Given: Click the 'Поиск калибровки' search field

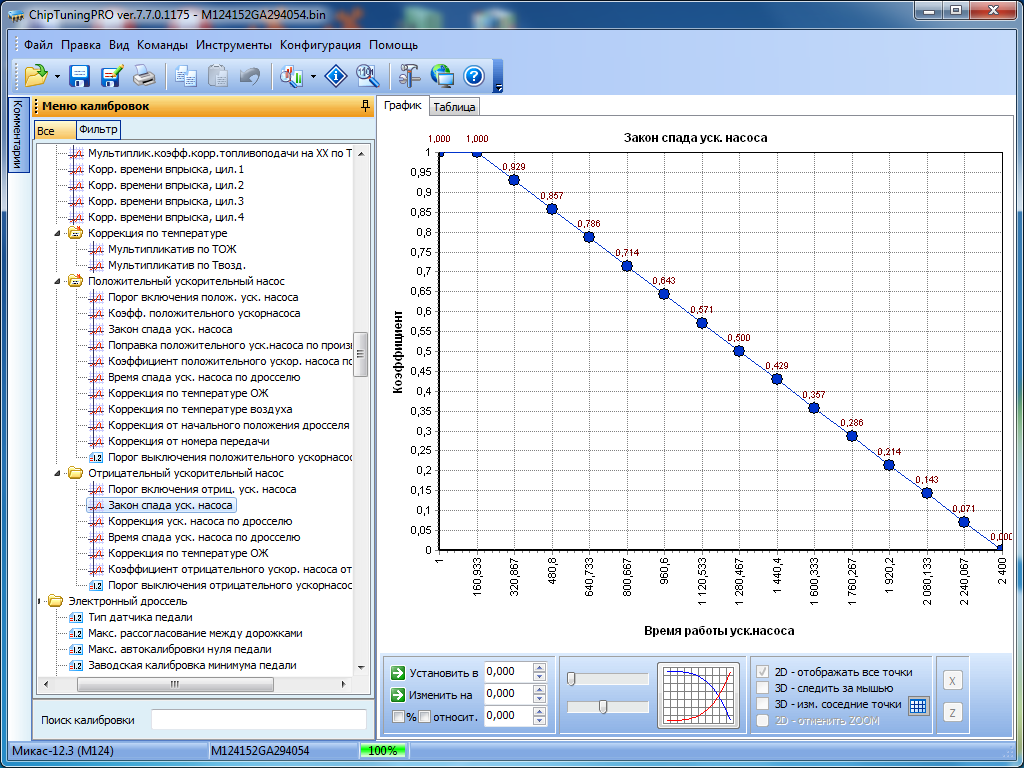Looking at the screenshot, I should [258, 720].
